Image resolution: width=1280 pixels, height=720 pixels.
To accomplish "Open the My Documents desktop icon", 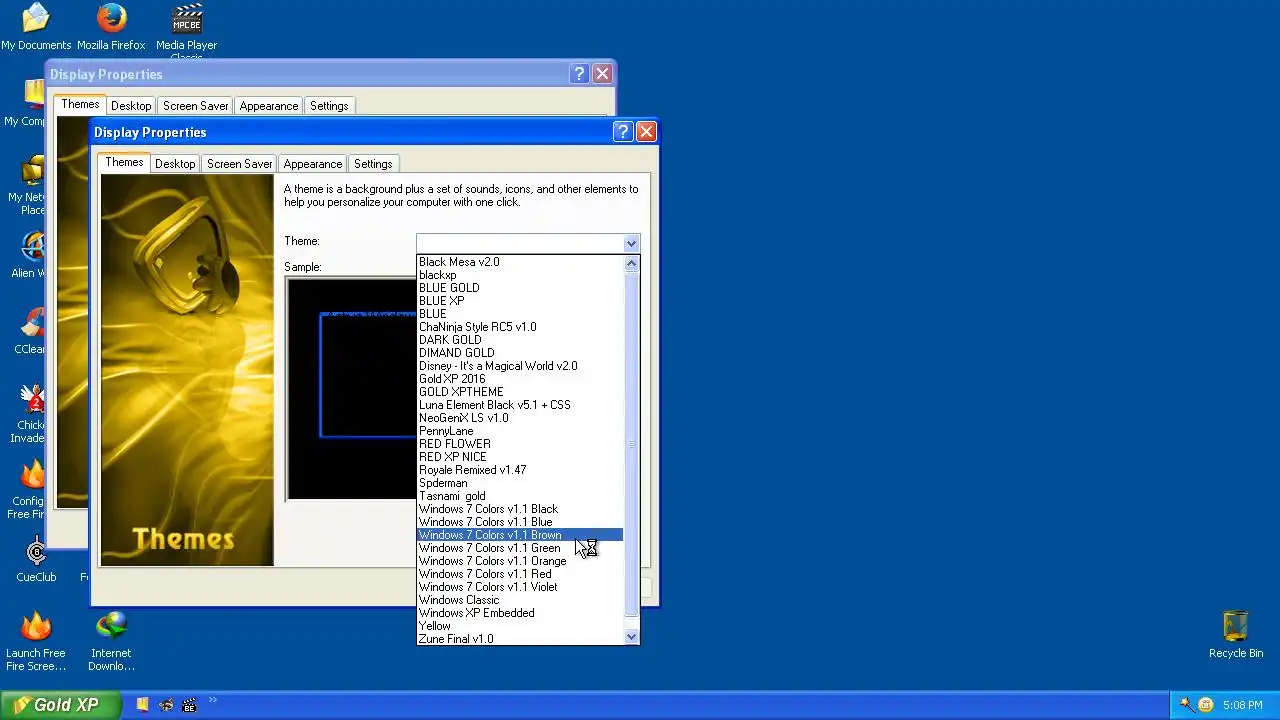I will click(36, 27).
